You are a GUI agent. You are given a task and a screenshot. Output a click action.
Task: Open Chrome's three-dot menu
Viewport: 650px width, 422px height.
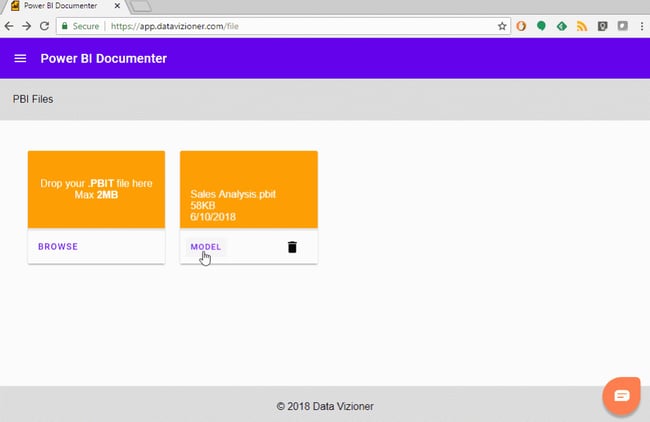pos(642,26)
